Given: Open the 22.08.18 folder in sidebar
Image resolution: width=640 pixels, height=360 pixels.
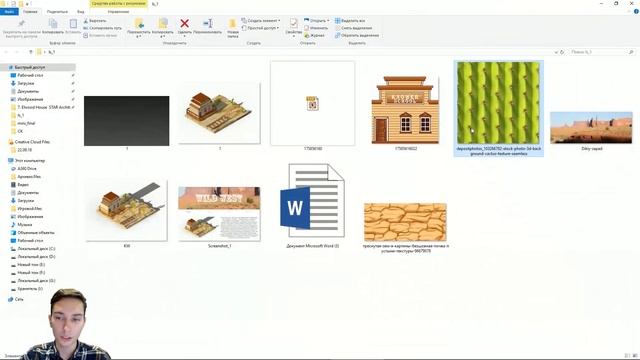Looking at the screenshot, I should (x=24, y=150).
